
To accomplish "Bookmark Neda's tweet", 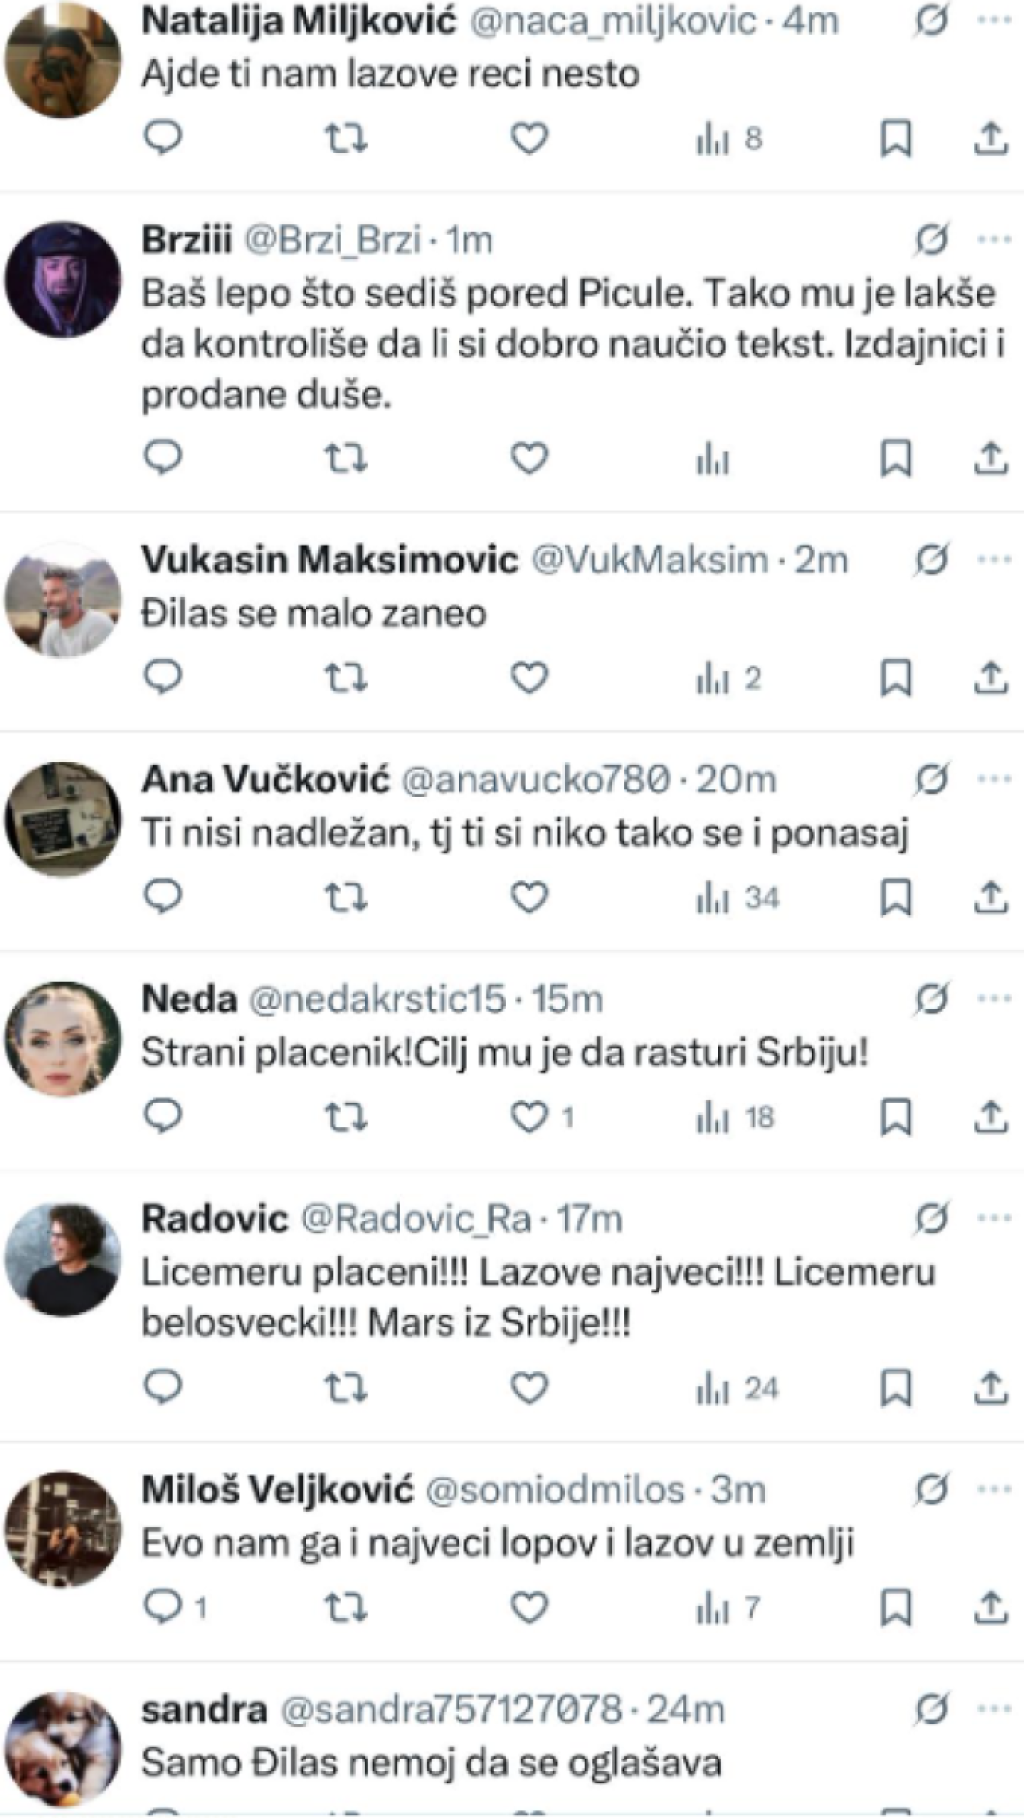I will click(895, 1117).
